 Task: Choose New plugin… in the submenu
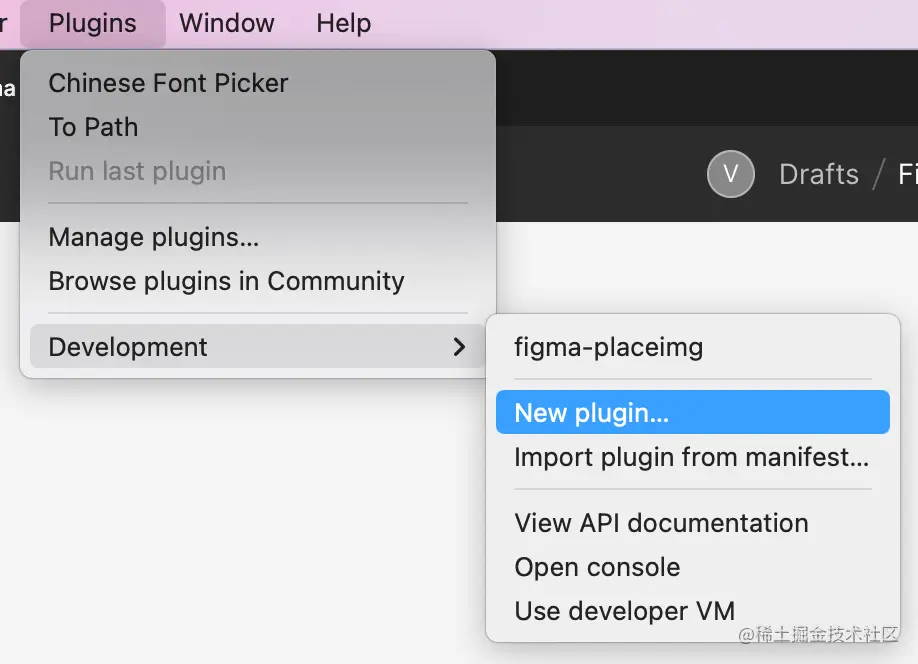click(591, 413)
